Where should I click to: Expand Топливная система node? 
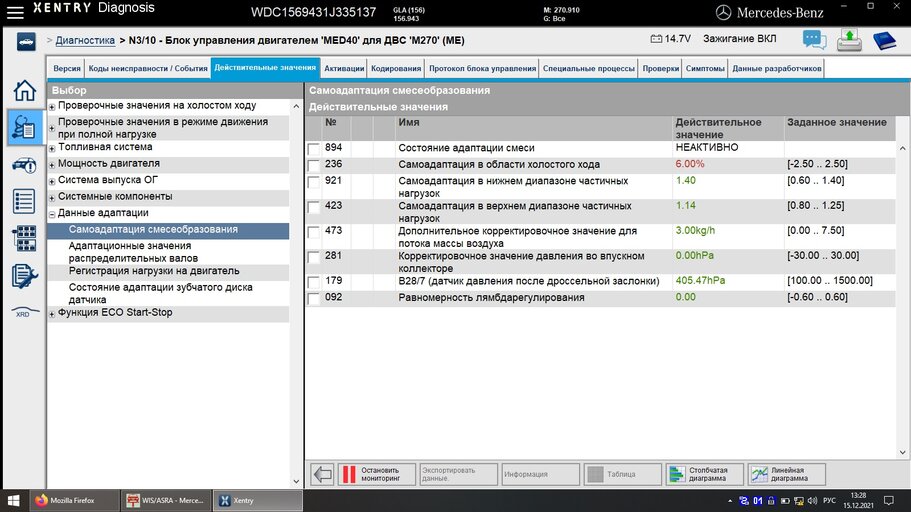[52, 148]
